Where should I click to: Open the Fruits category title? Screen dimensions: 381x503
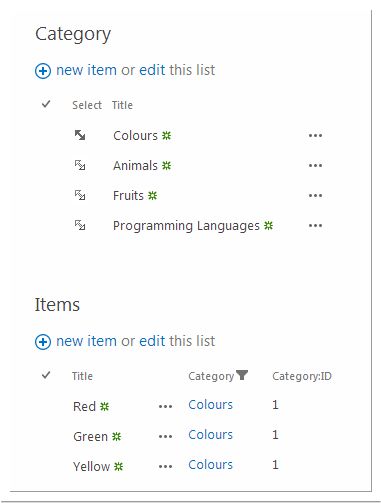coord(128,195)
